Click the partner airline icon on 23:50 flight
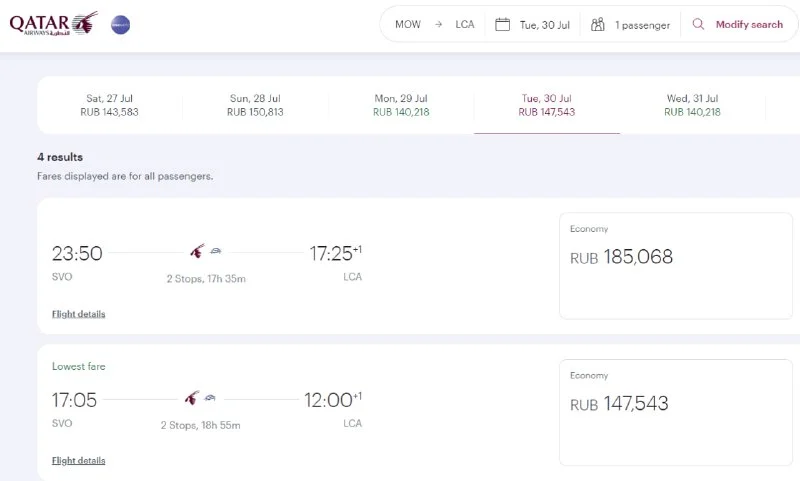The height and width of the screenshot is (481, 800). point(216,252)
